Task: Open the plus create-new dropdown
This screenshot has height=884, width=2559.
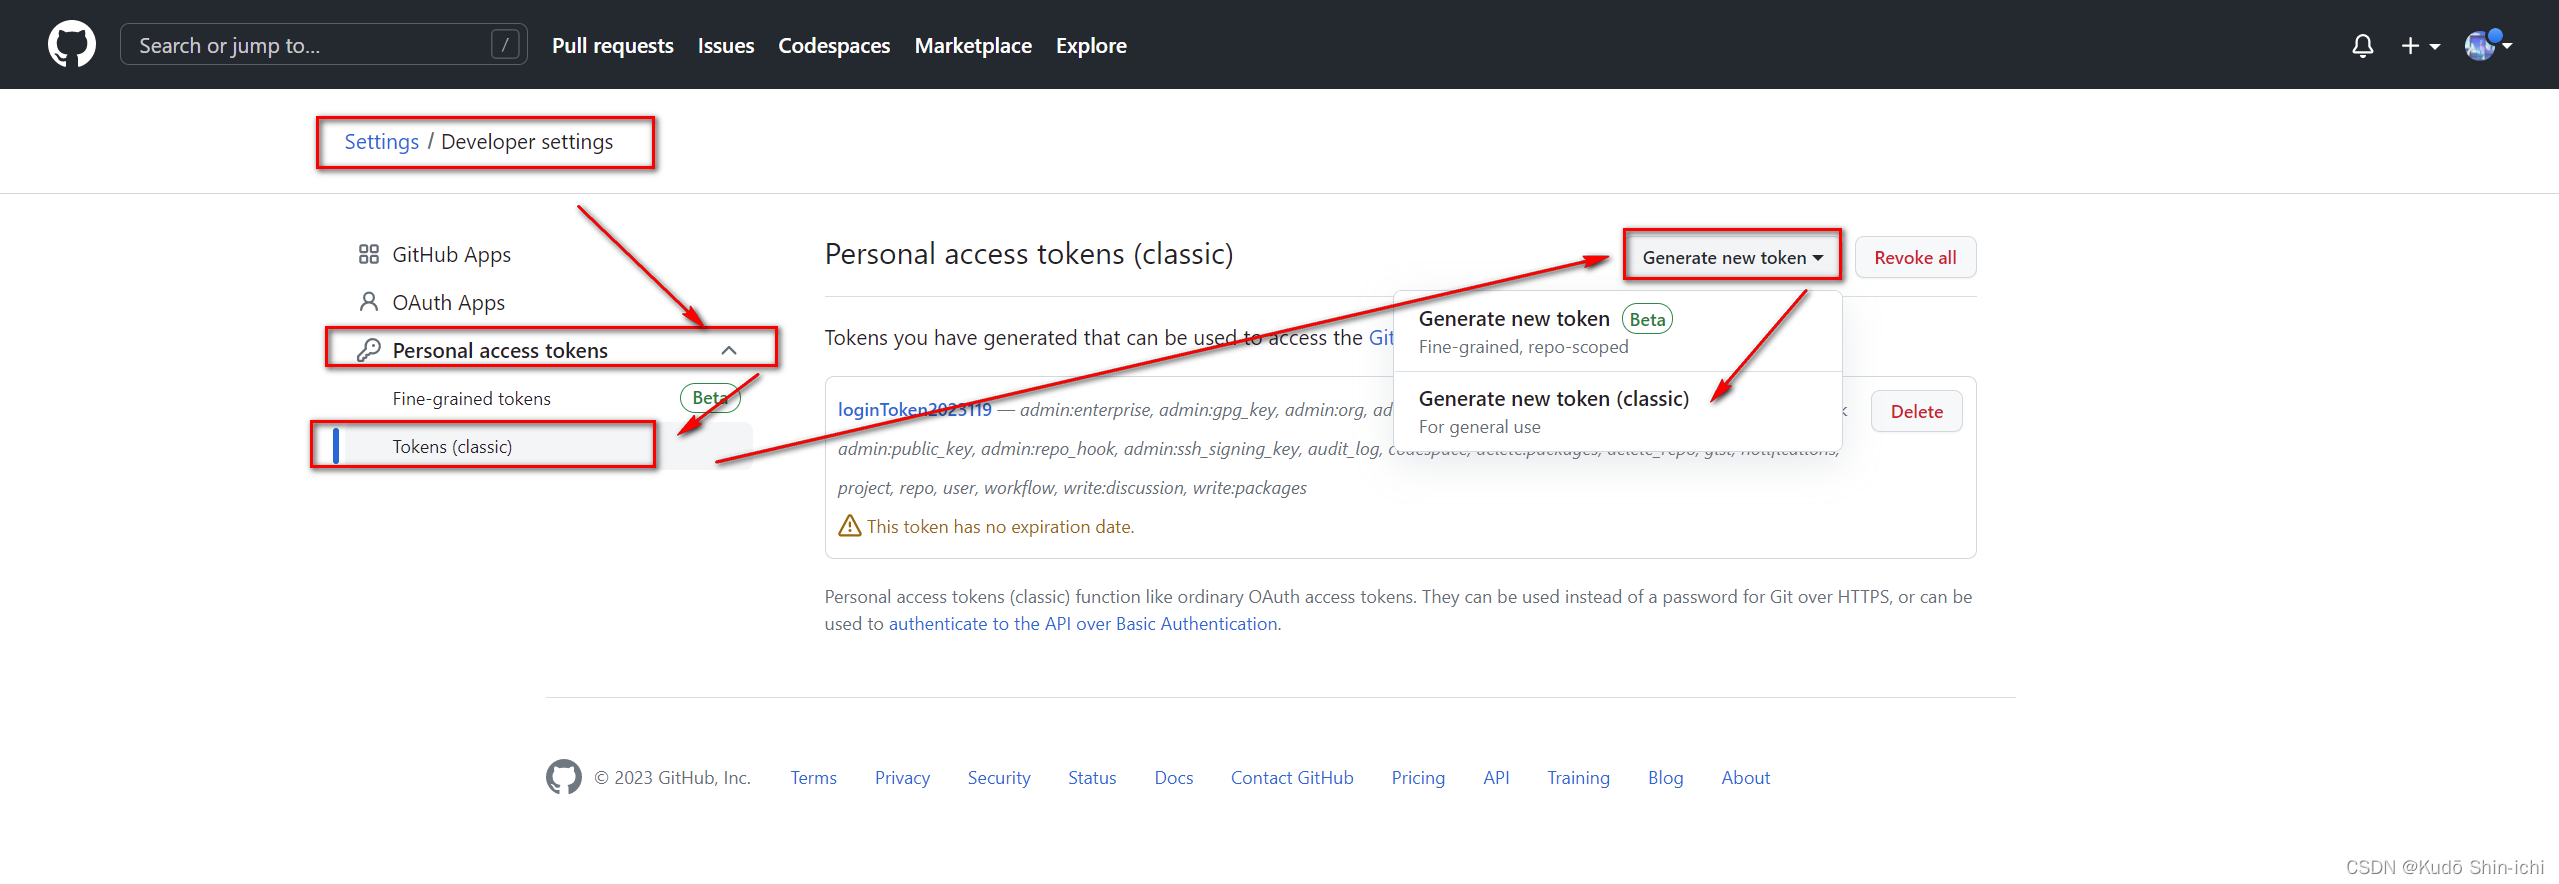Action: pyautogui.click(x=2420, y=46)
